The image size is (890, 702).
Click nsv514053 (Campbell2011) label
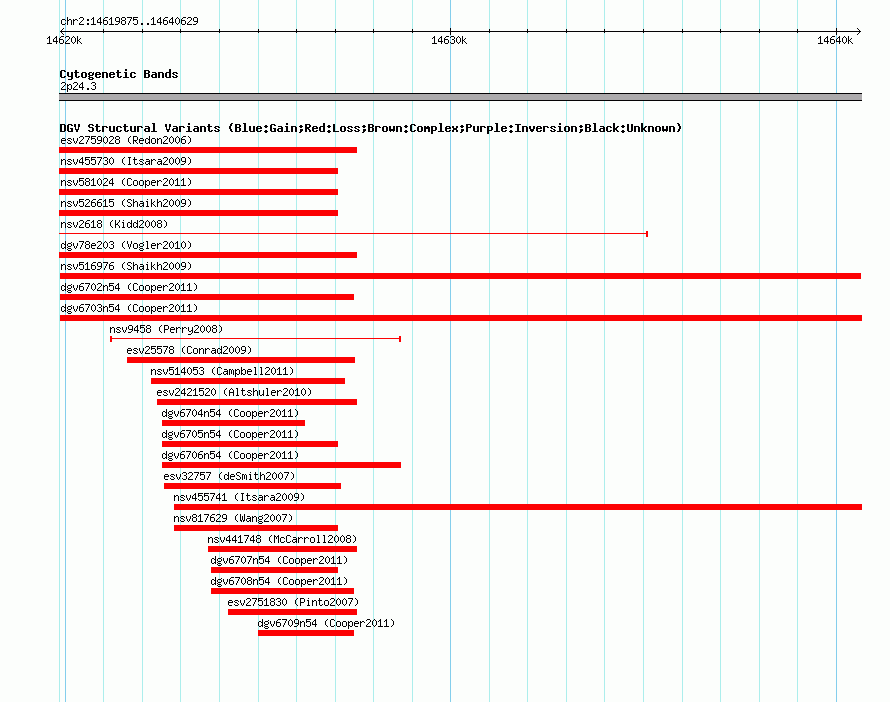tap(222, 371)
